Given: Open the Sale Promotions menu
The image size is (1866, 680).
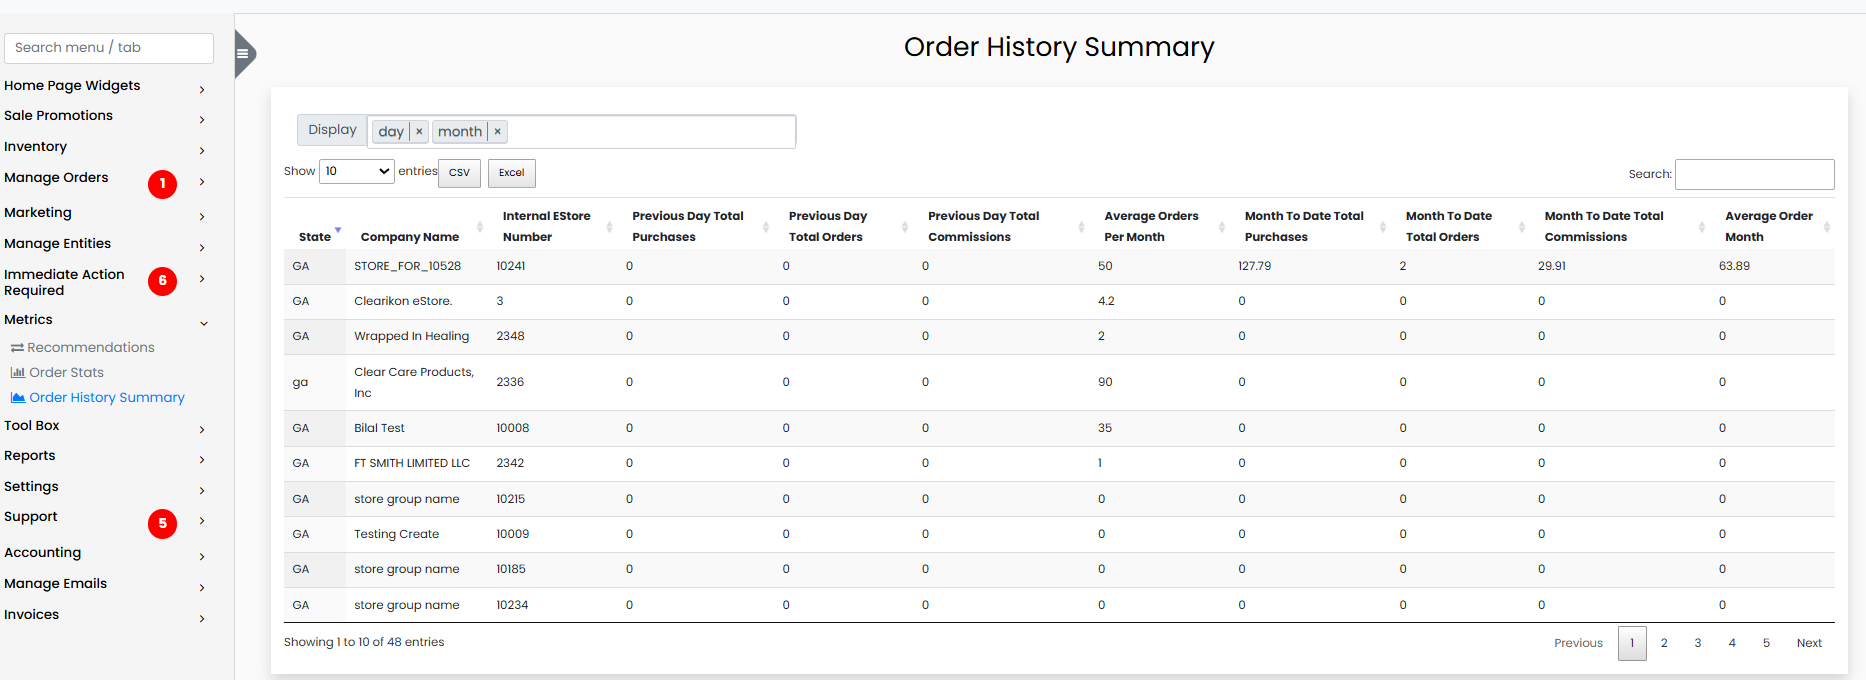Looking at the screenshot, I should [x=59, y=116].
